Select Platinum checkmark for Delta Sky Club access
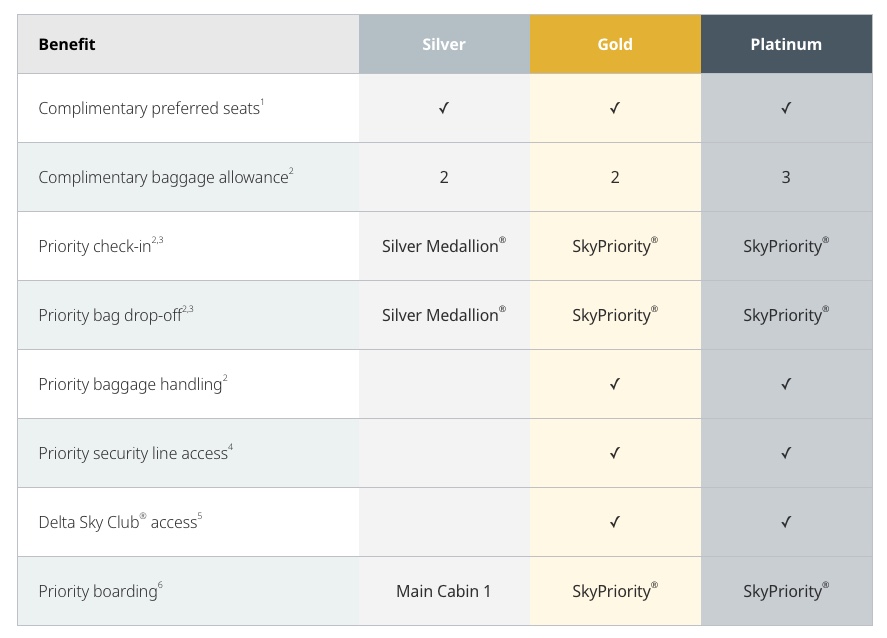The height and width of the screenshot is (638, 887). 786,522
